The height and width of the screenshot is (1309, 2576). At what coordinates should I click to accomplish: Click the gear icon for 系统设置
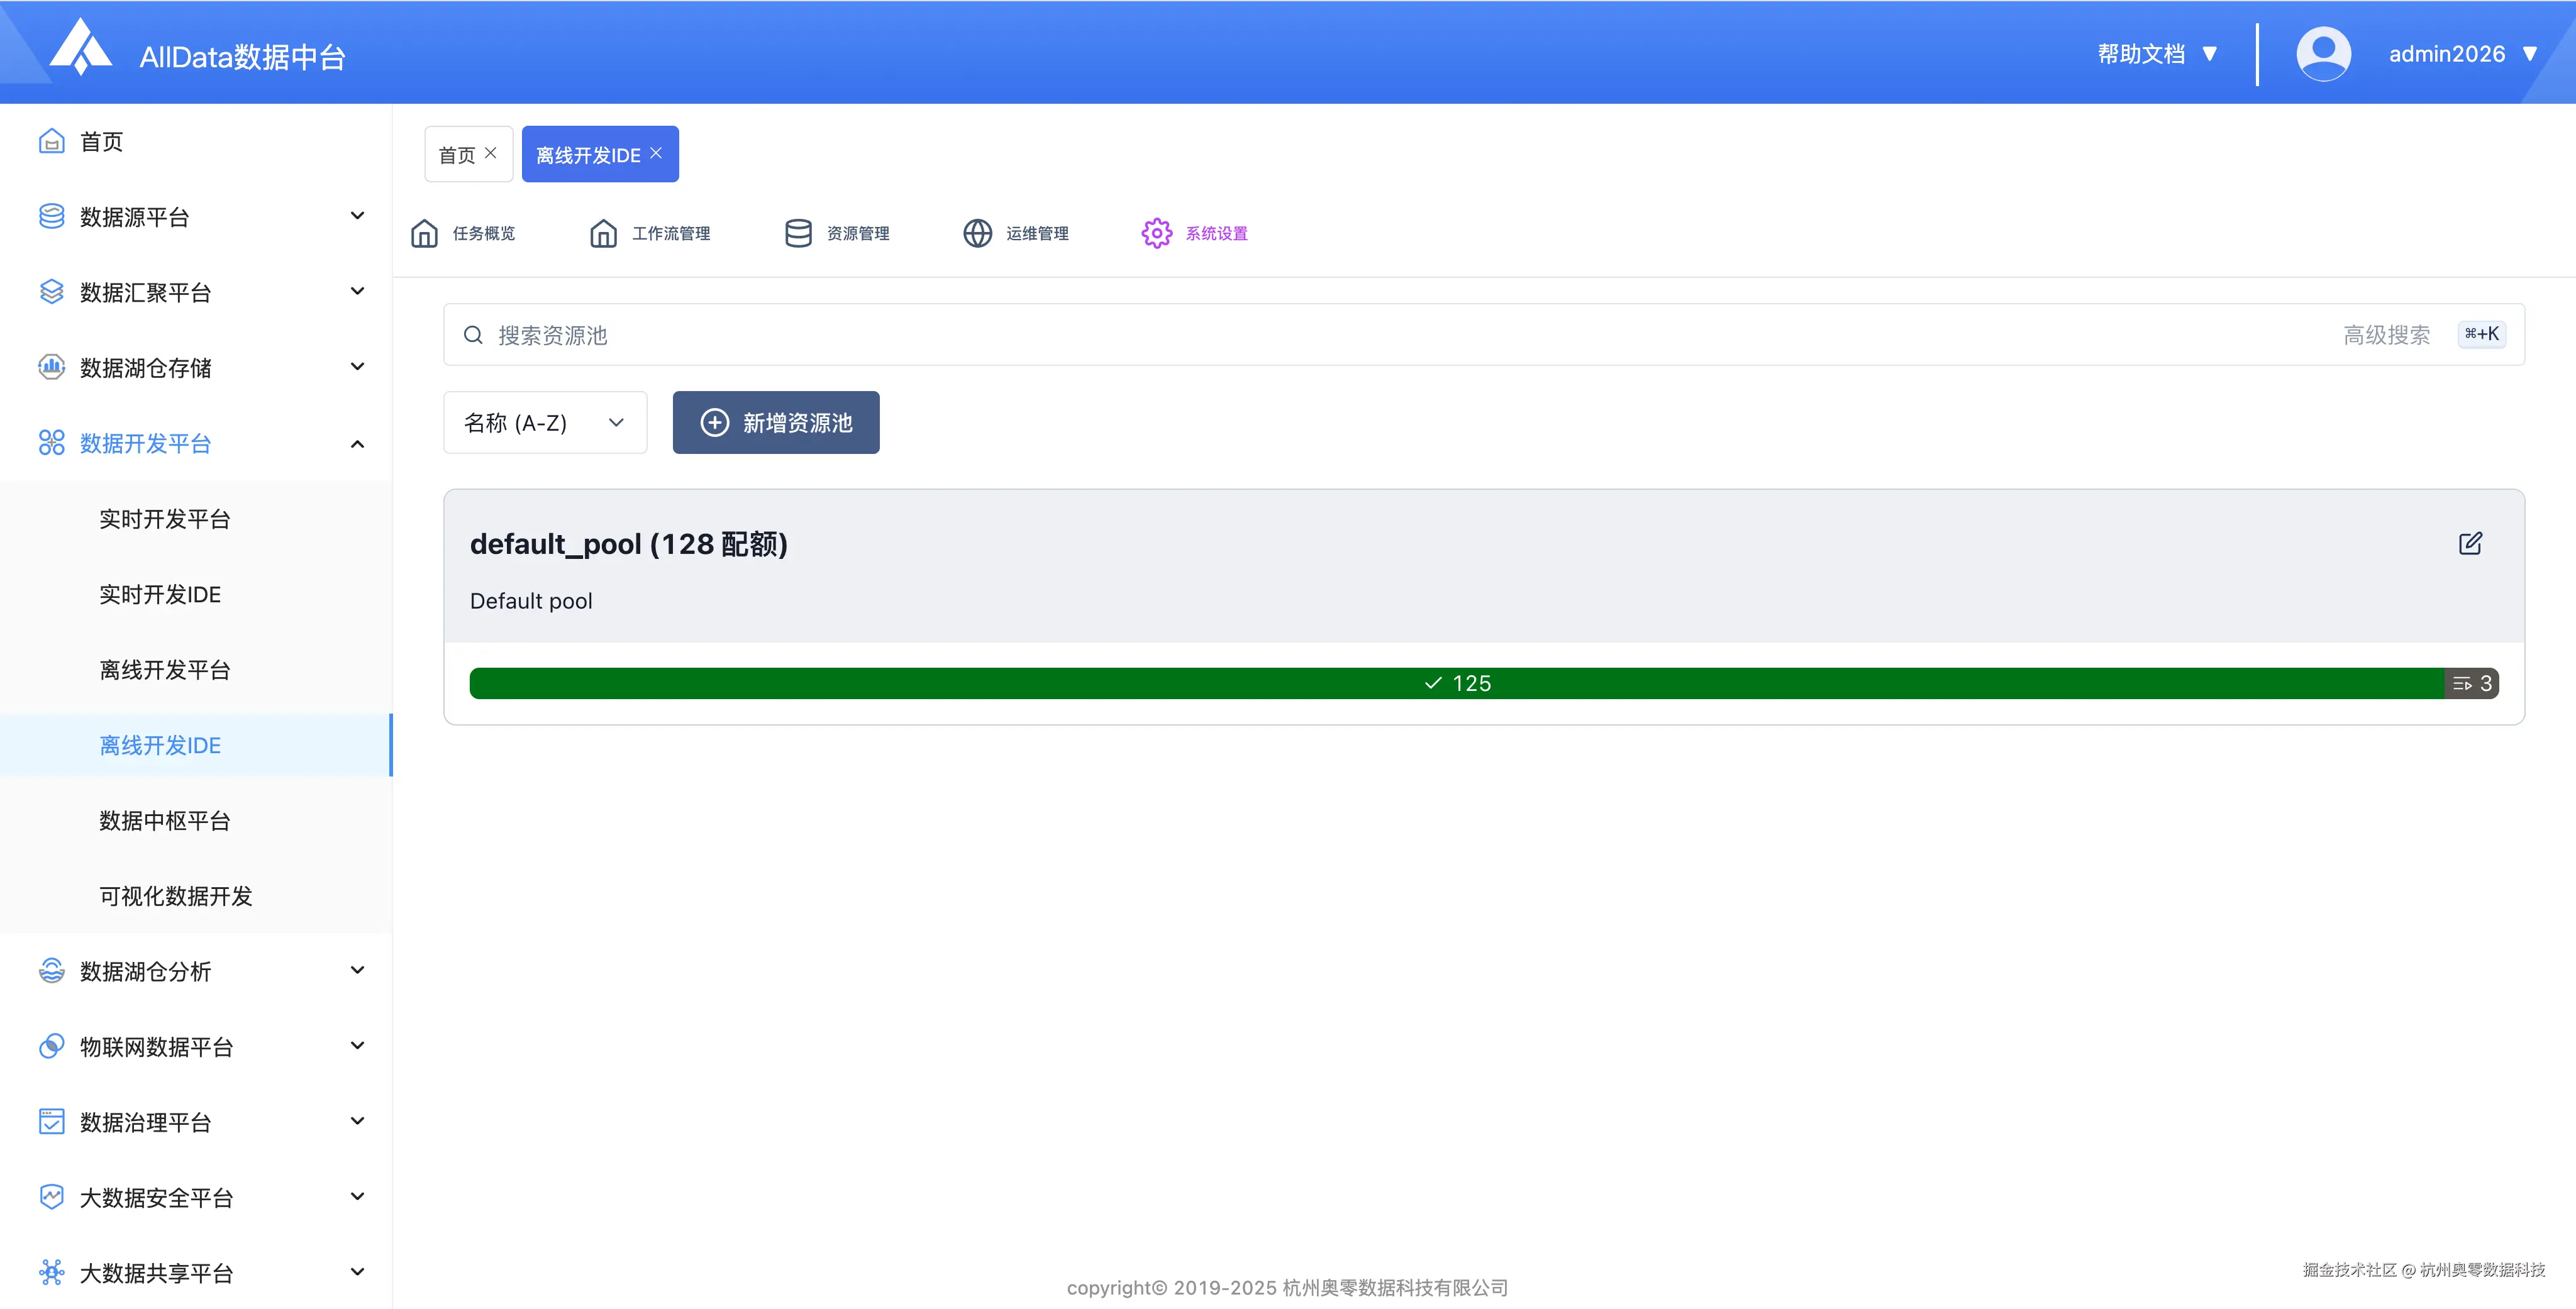pyautogui.click(x=1156, y=233)
